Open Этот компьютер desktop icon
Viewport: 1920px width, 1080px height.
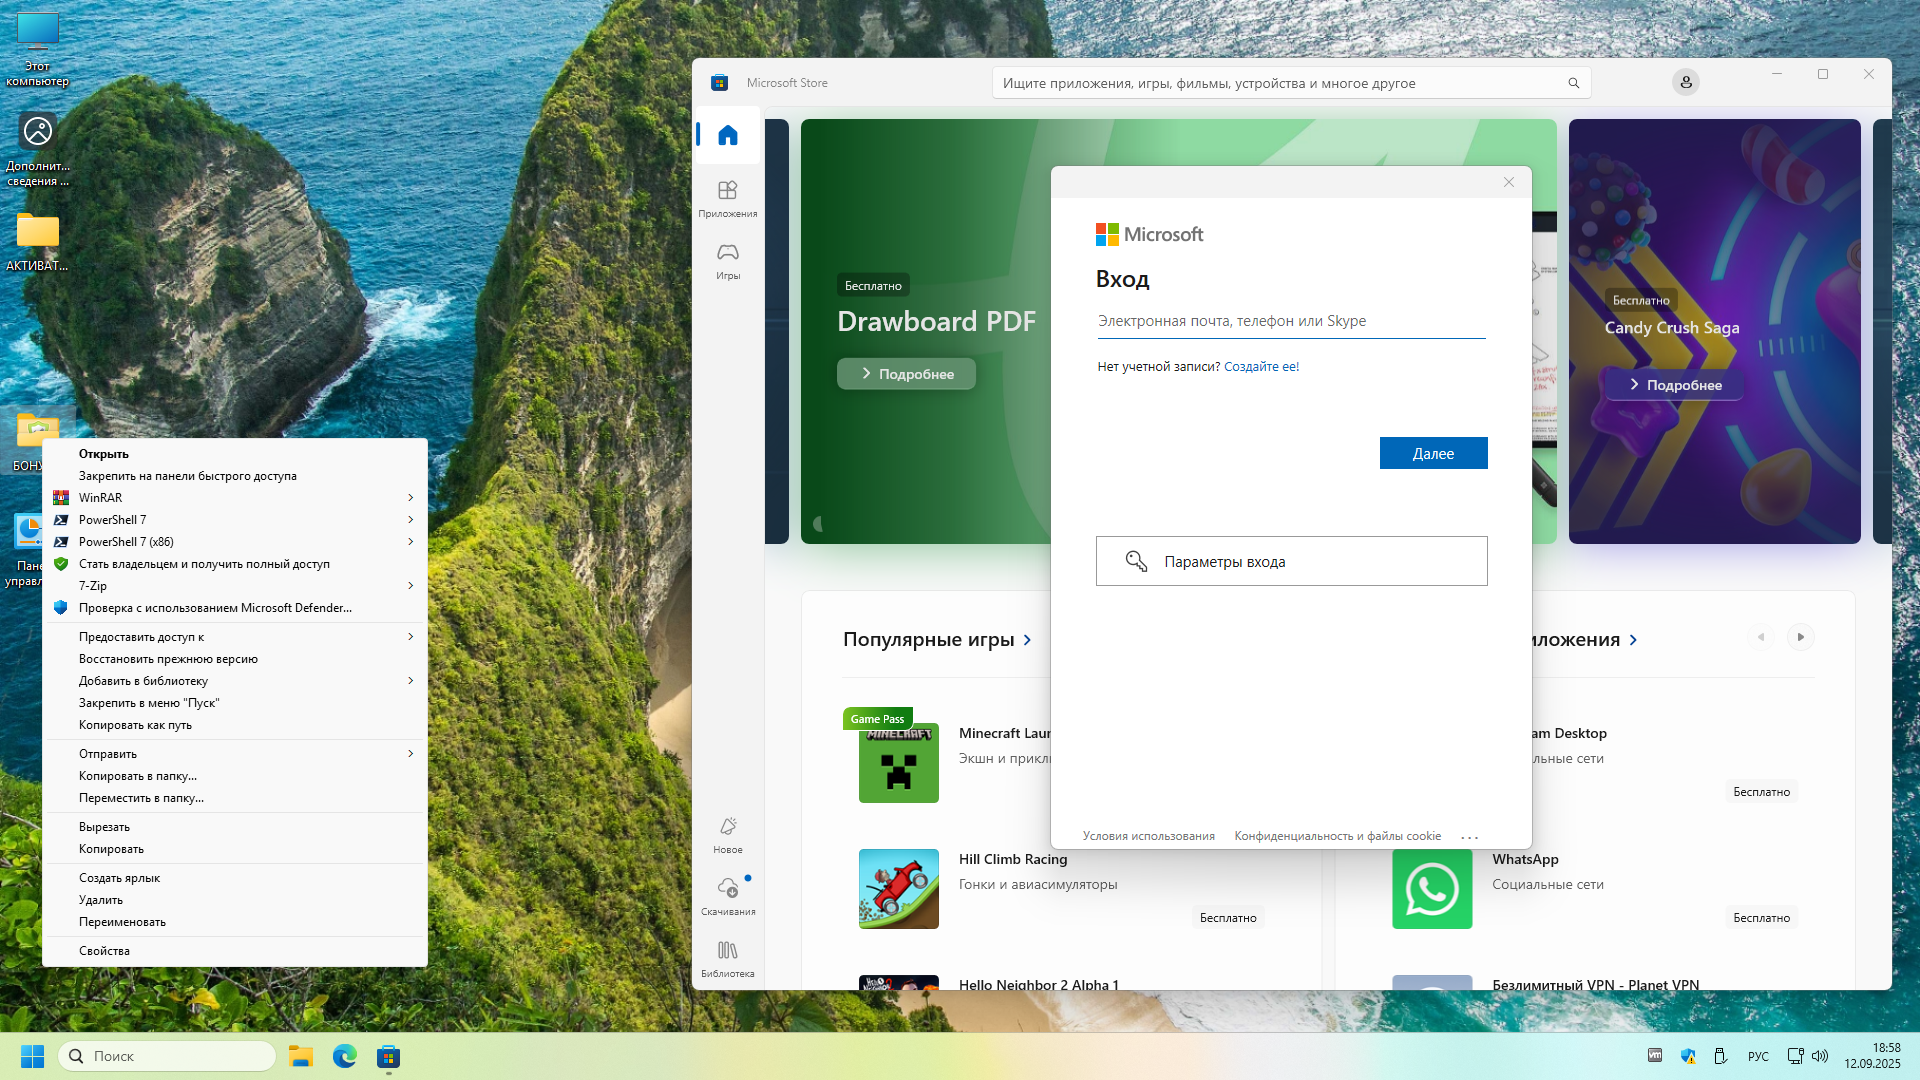click(38, 50)
